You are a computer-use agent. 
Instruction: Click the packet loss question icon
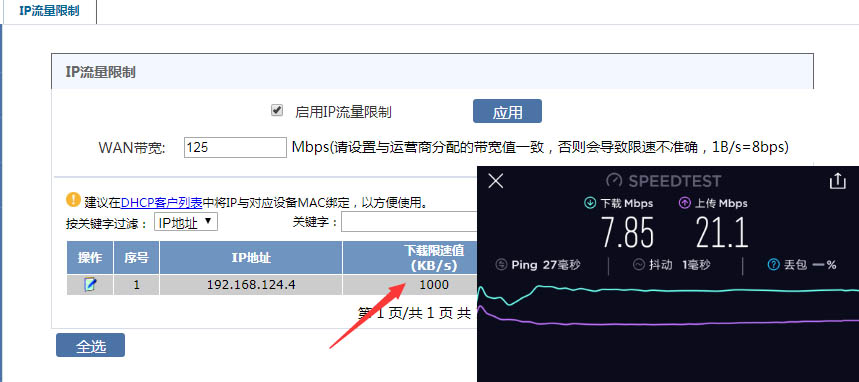tap(774, 265)
